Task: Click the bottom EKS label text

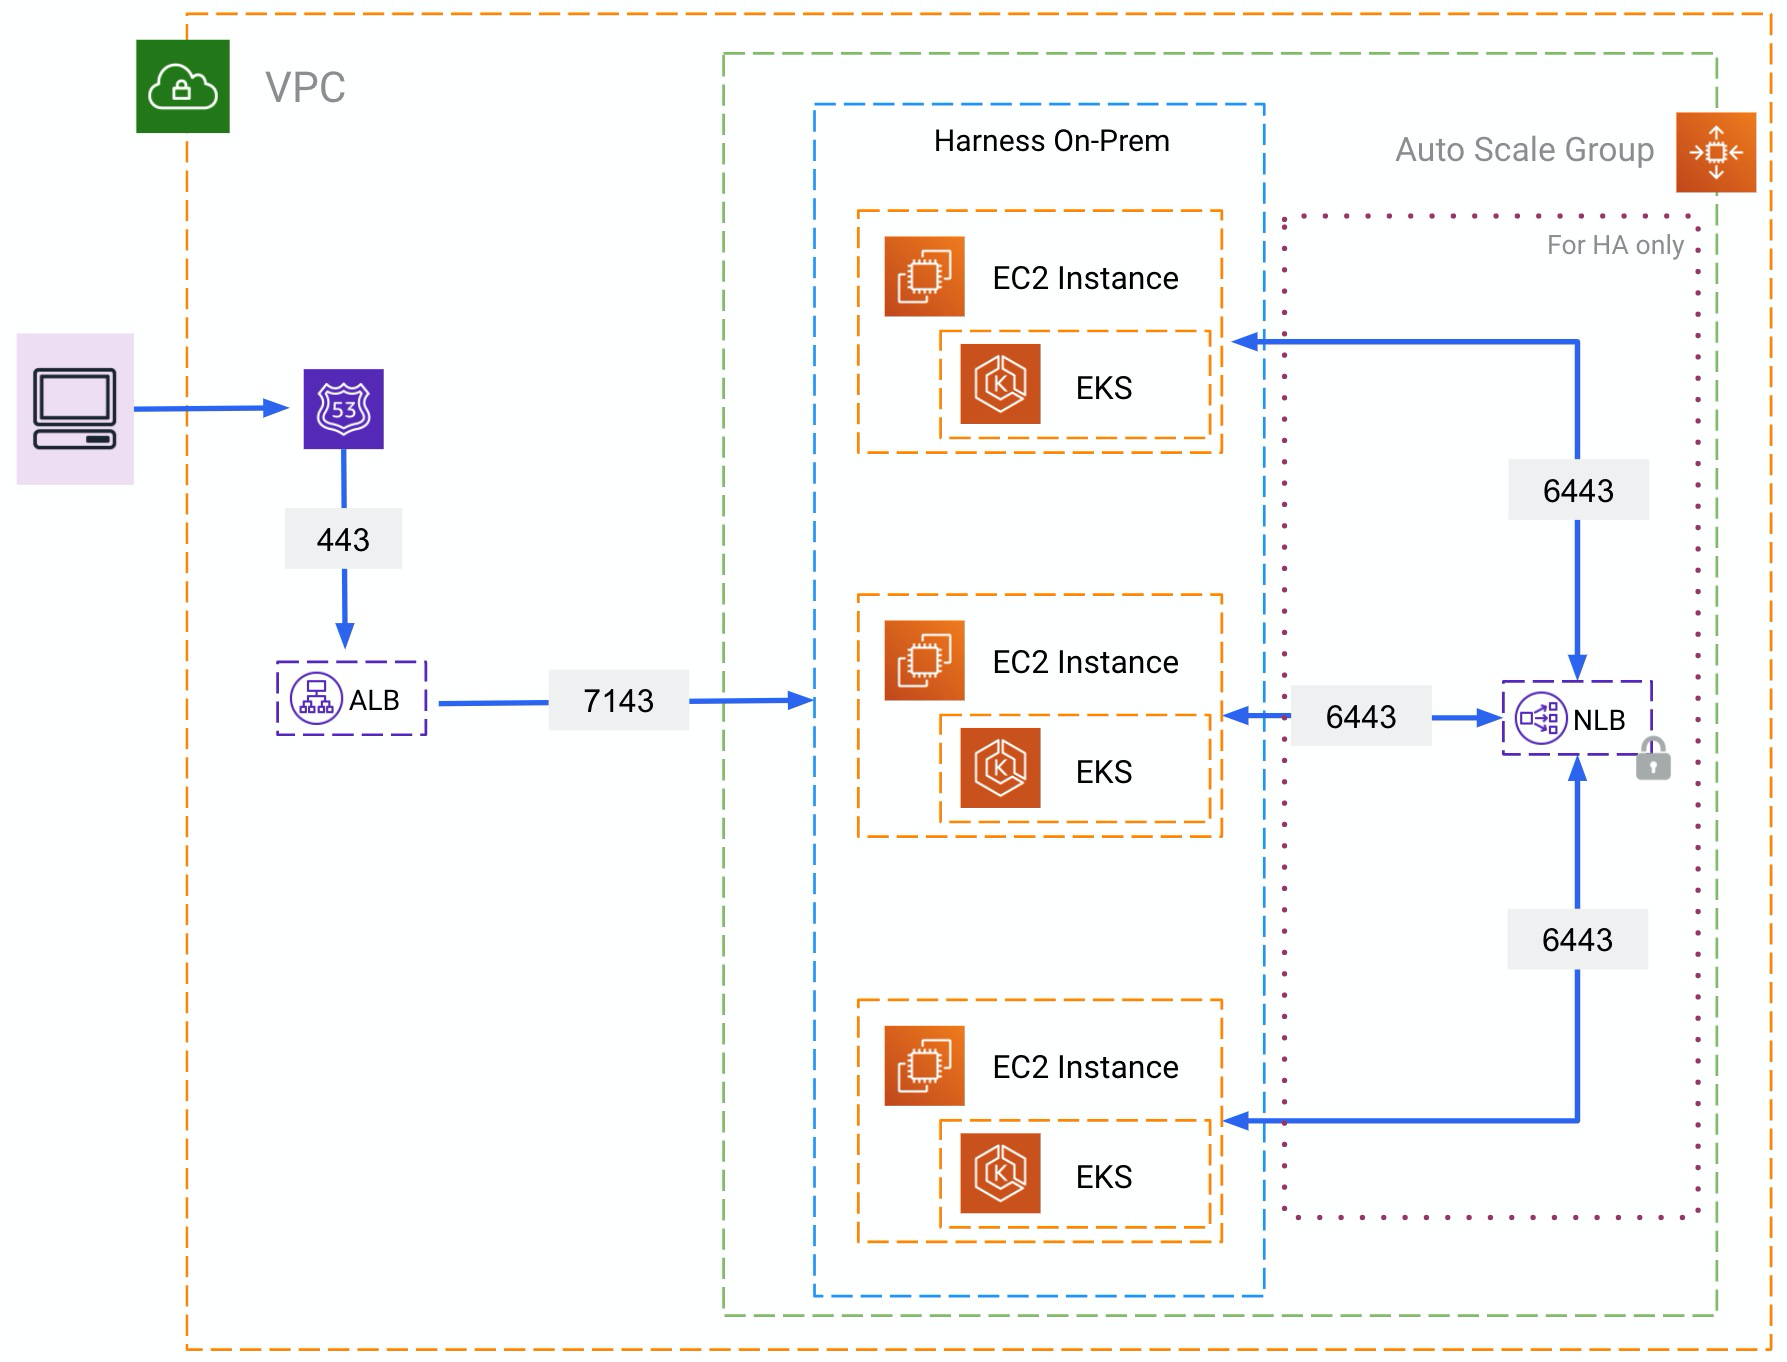Action: click(x=1104, y=1177)
